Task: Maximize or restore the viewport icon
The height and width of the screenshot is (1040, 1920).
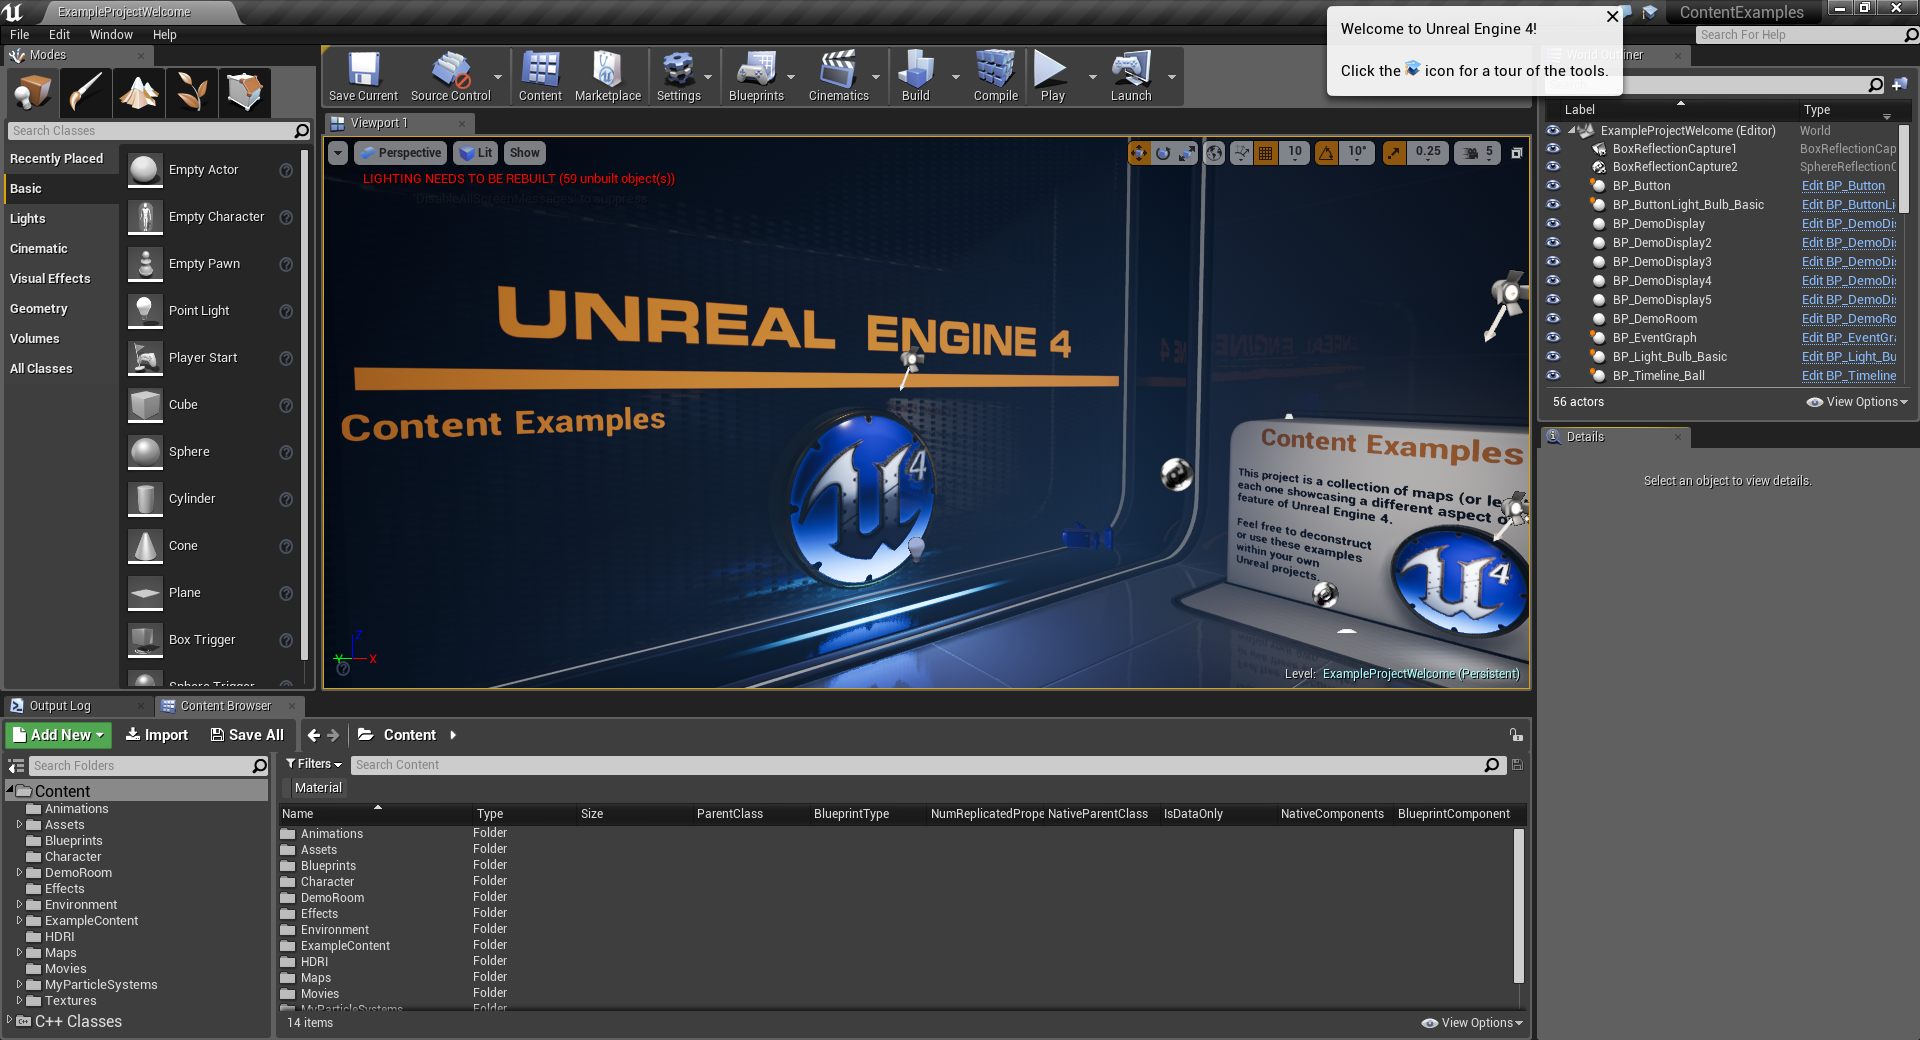Action: coord(1516,153)
